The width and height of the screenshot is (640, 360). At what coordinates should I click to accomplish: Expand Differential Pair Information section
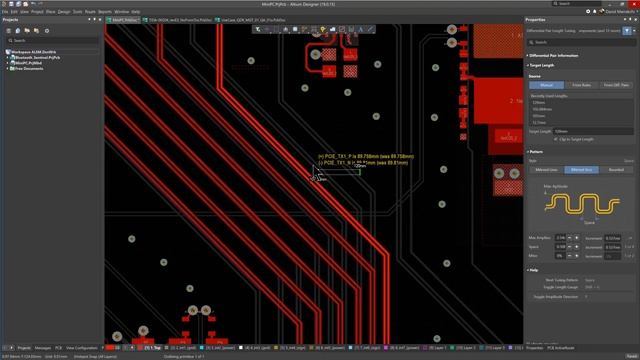click(x=553, y=56)
